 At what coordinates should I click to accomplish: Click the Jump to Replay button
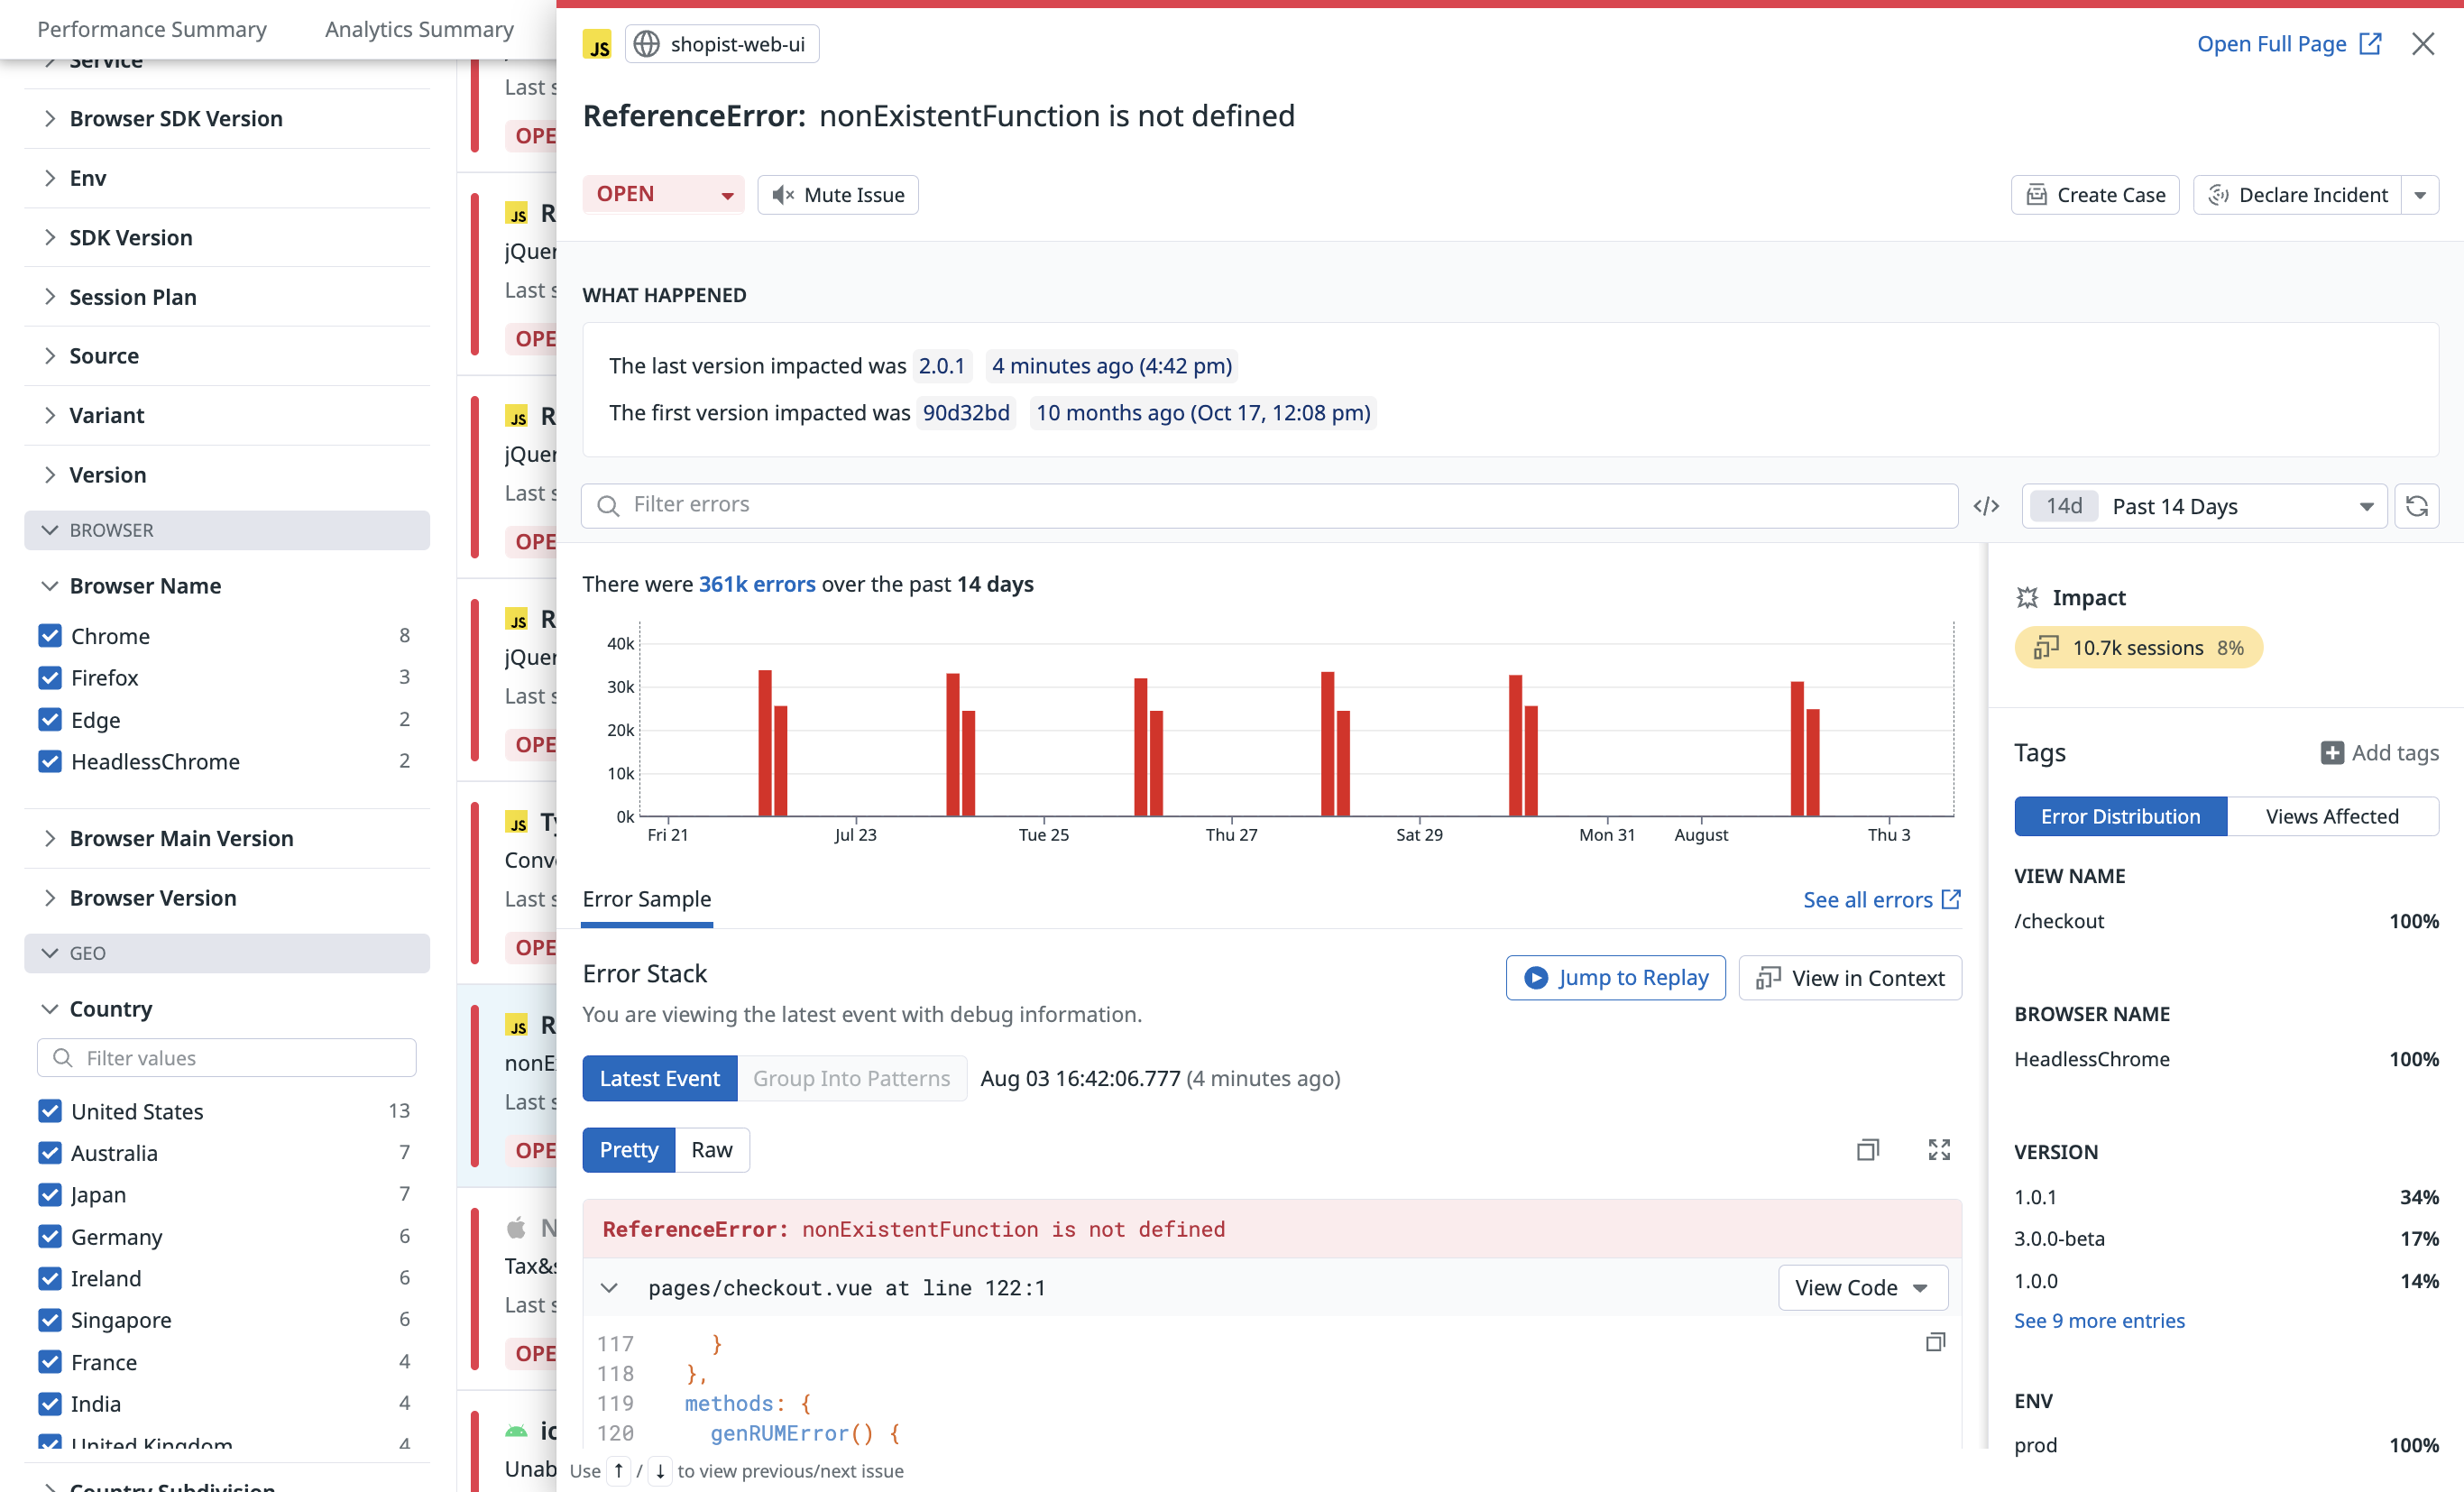pos(1615,977)
